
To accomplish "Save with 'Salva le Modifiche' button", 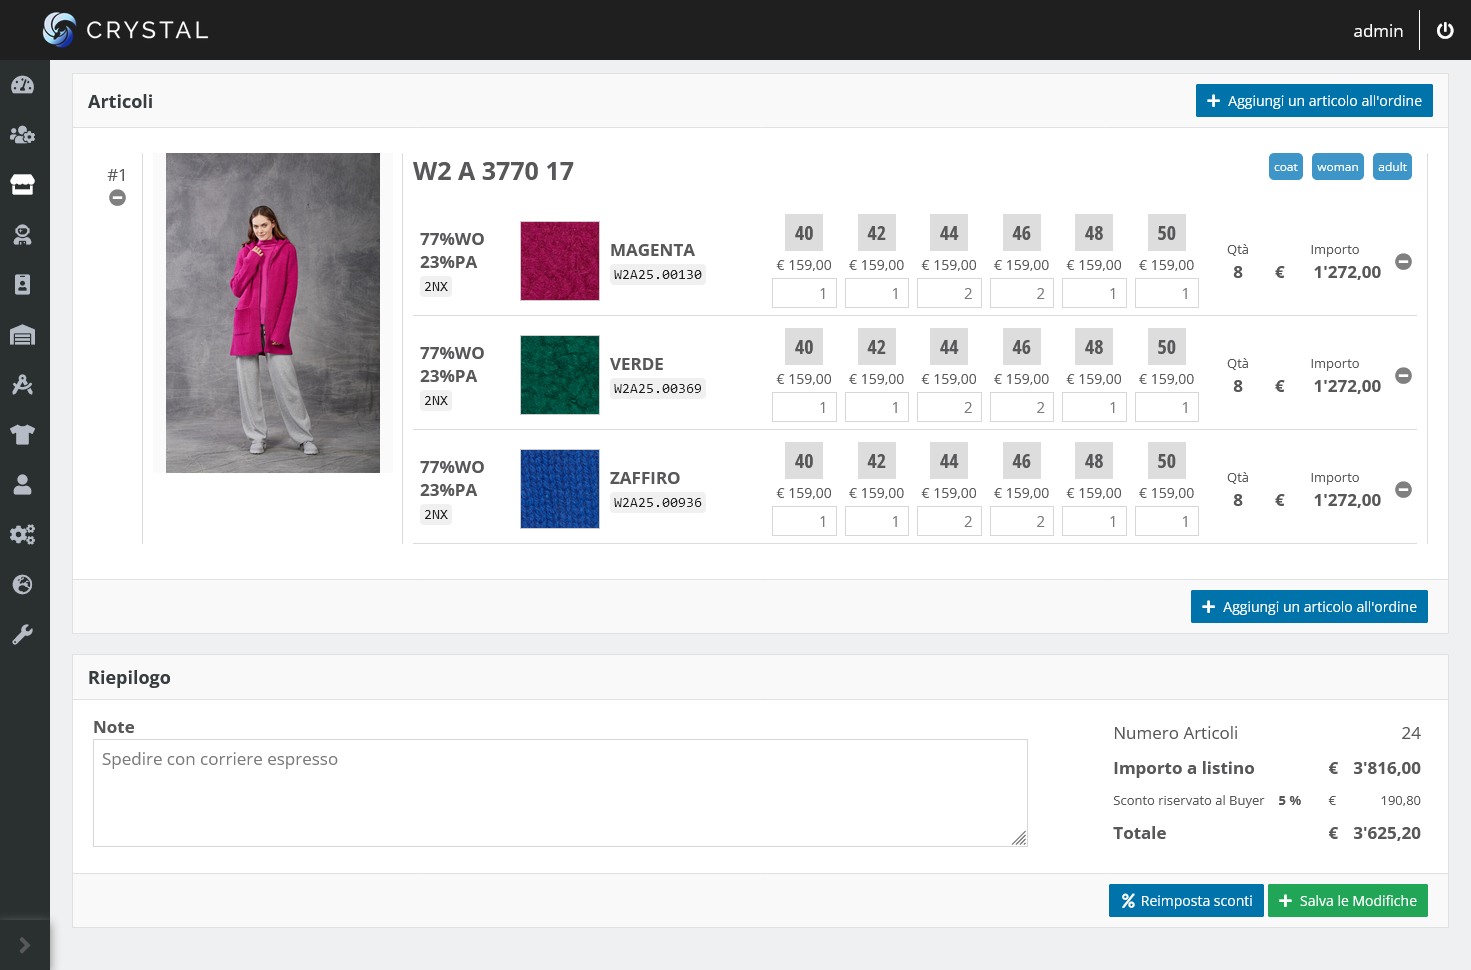I will pos(1347,901).
